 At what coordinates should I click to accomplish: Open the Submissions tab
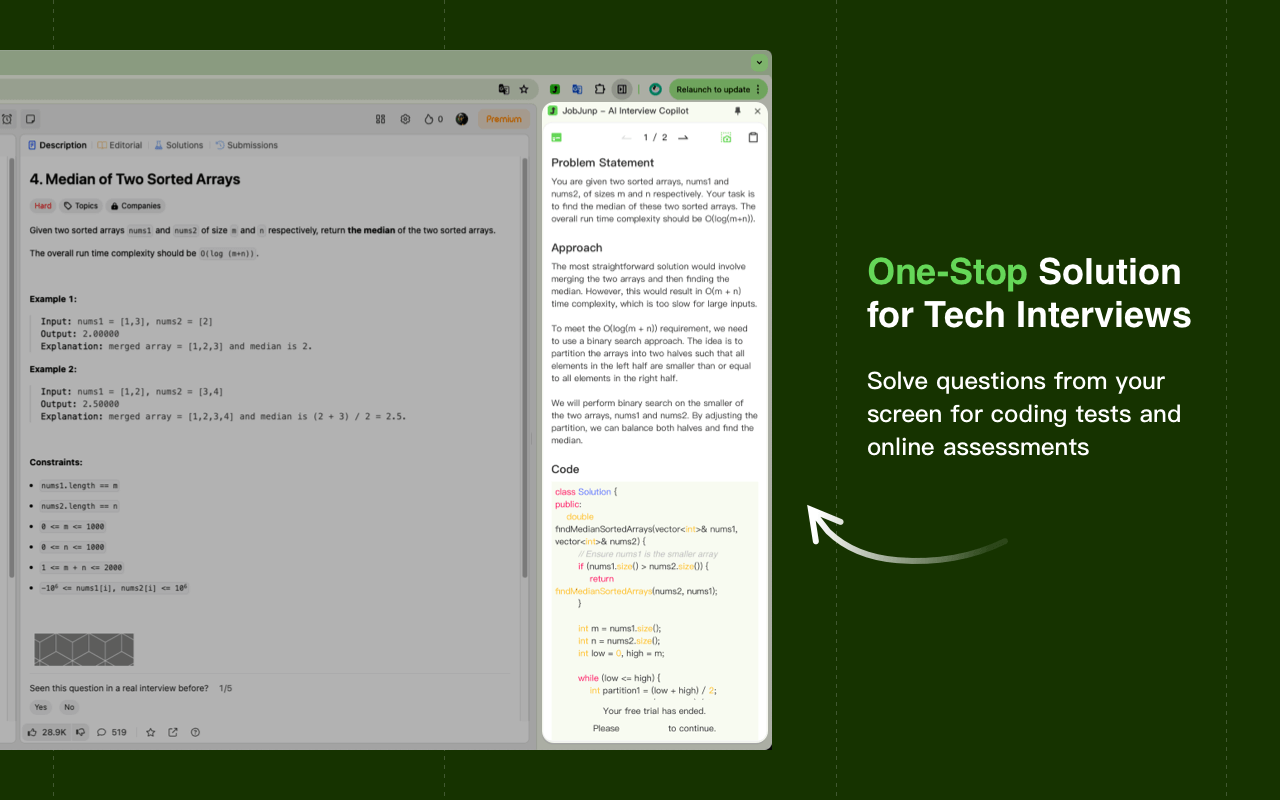tap(247, 145)
